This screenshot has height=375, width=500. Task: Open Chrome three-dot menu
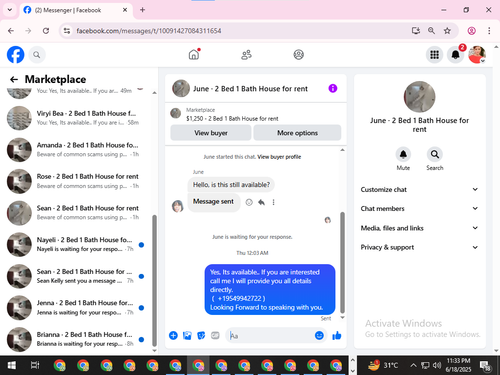click(x=489, y=31)
